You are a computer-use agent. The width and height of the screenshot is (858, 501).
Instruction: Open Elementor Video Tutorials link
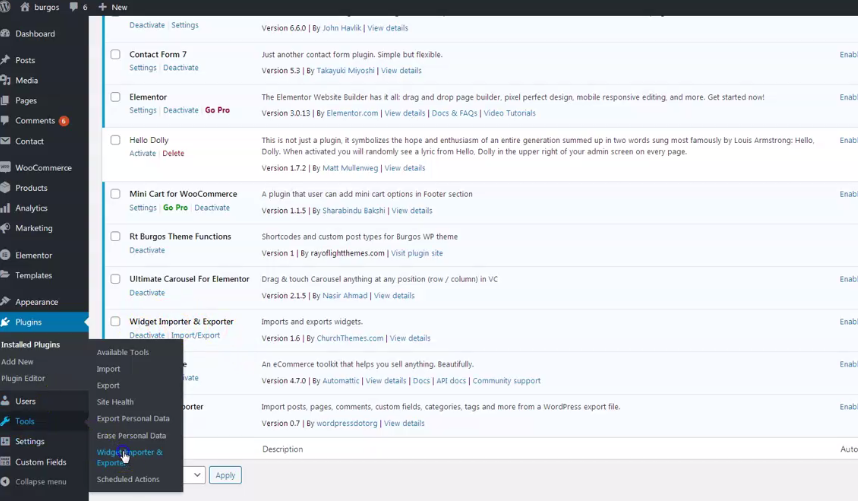click(509, 113)
